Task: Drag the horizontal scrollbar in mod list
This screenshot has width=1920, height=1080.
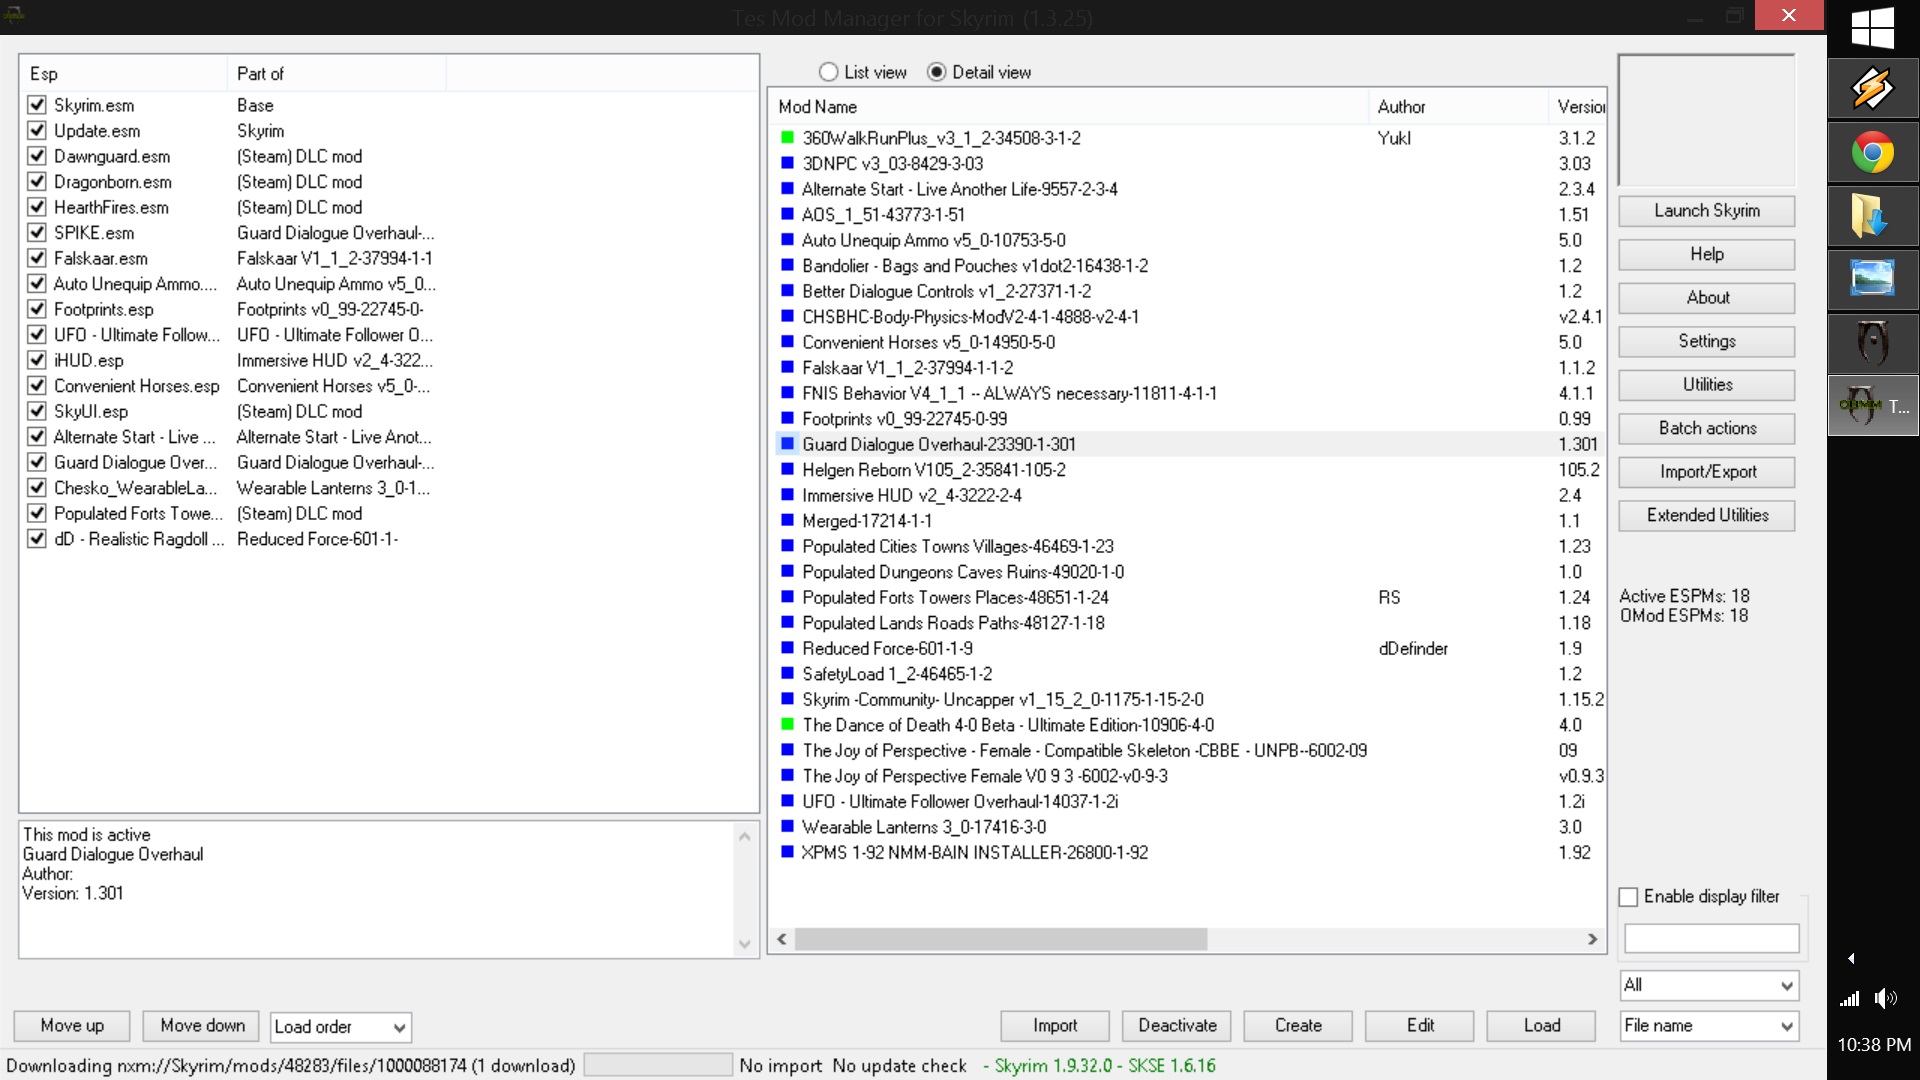Action: [1000, 939]
